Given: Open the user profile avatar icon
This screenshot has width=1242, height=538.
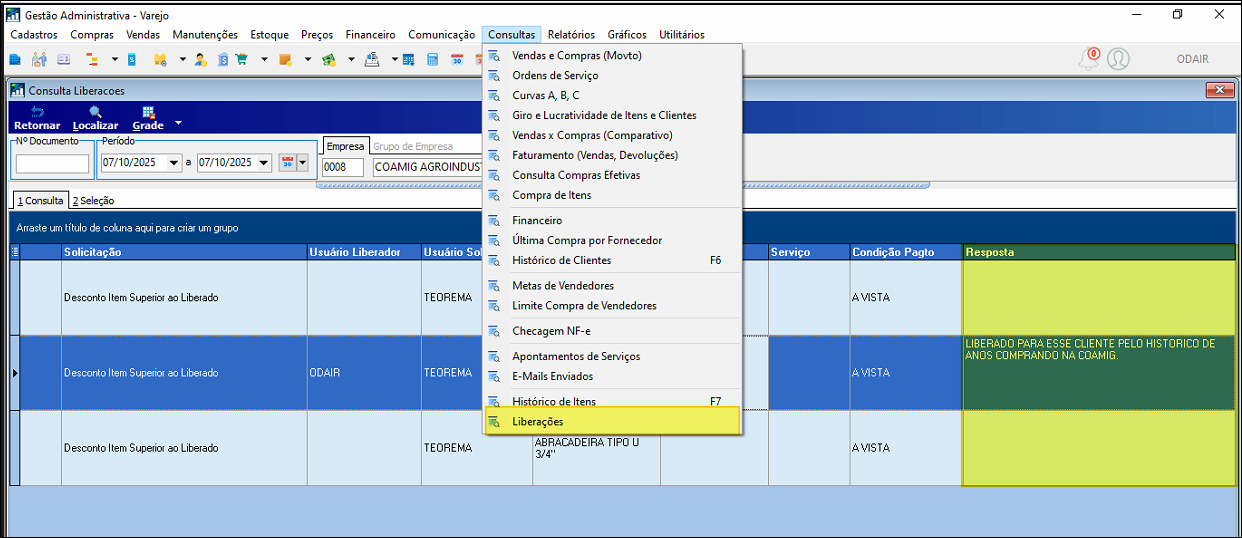Looking at the screenshot, I should [x=1118, y=59].
